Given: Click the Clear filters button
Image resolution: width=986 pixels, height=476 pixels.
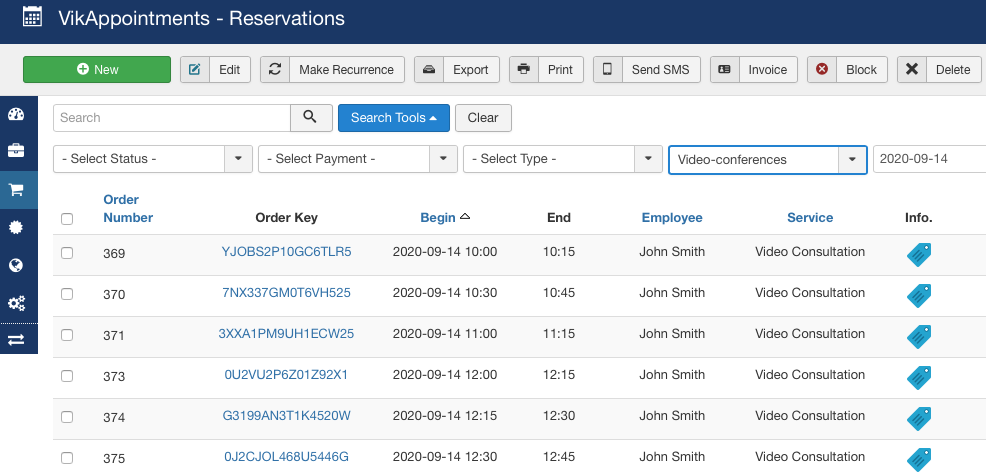Looking at the screenshot, I should tap(483, 118).
